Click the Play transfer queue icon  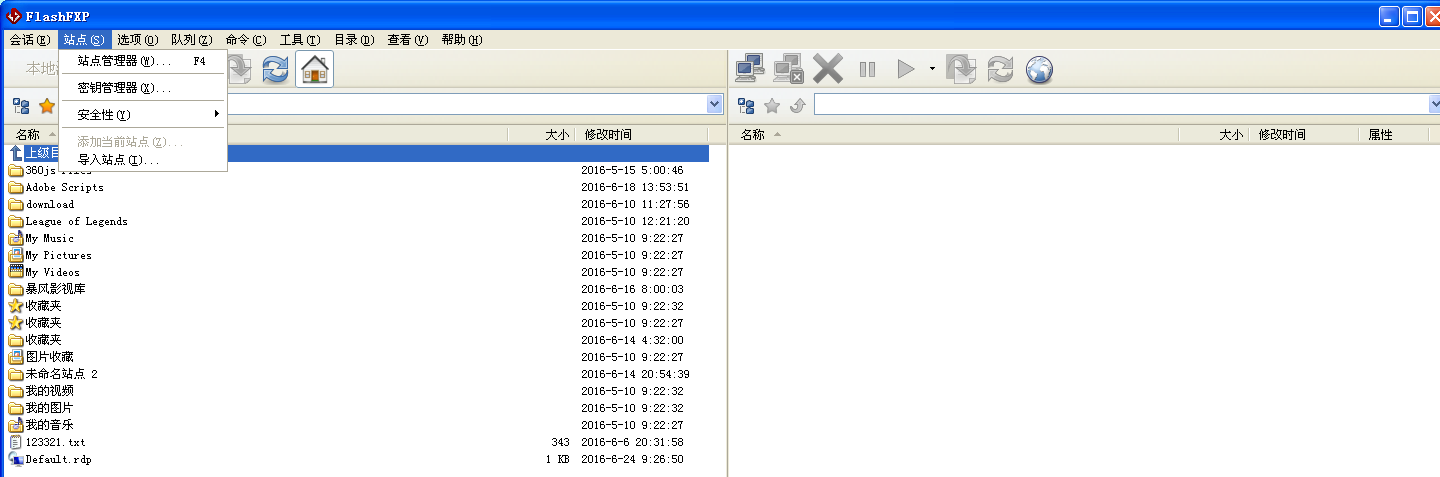[905, 69]
